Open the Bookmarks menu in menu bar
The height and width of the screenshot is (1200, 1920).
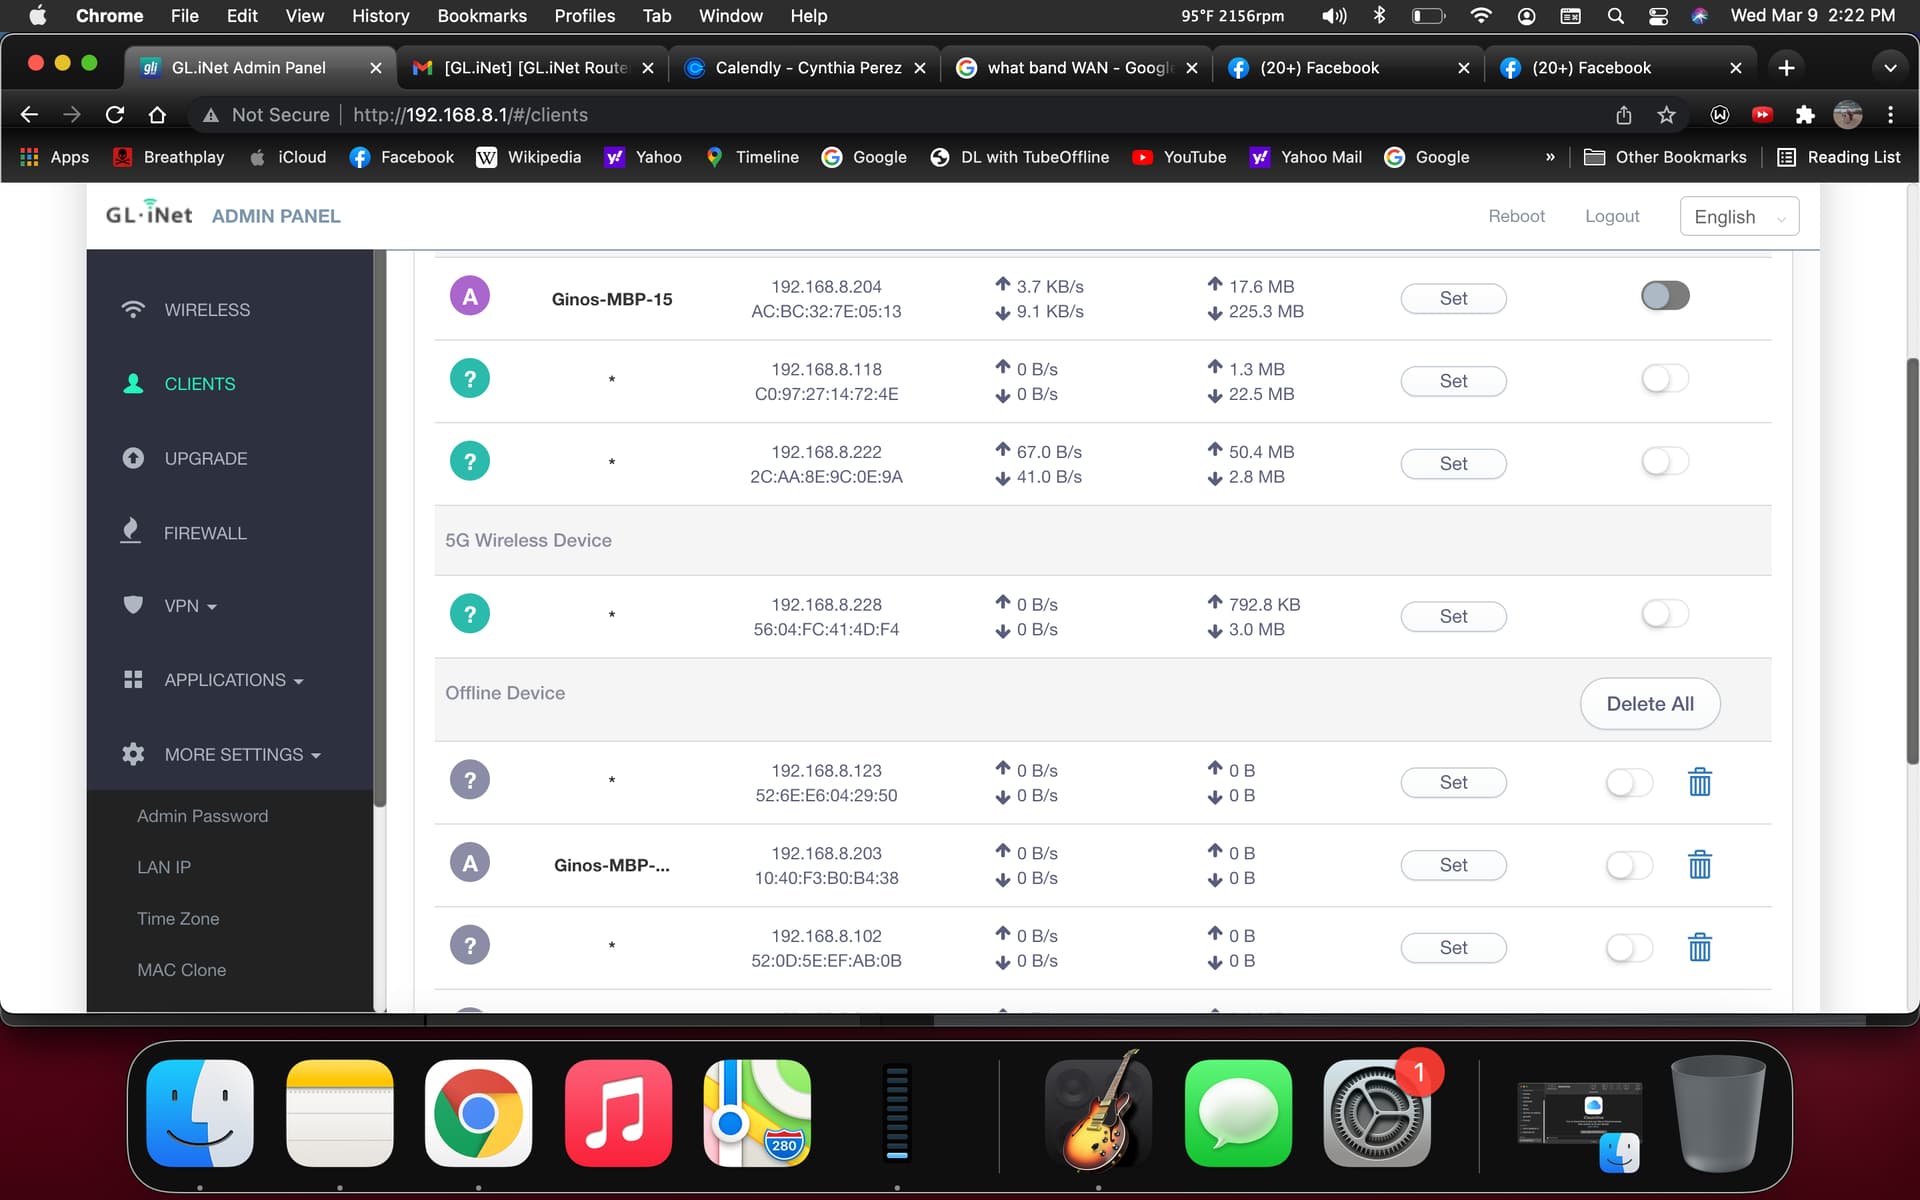(481, 16)
